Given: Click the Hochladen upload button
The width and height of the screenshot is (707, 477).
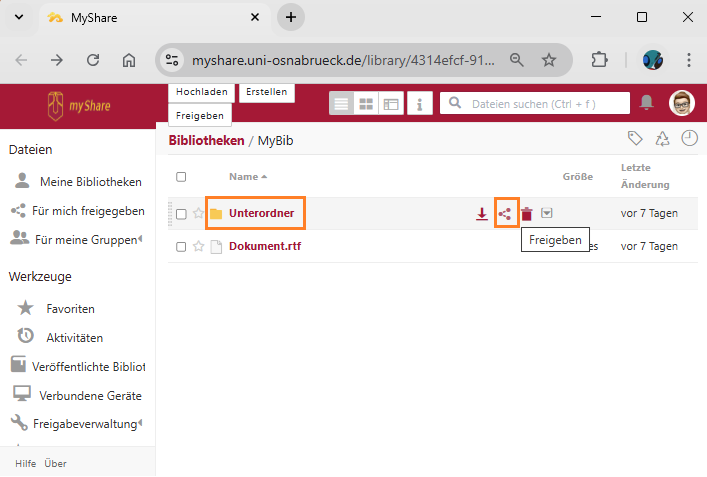Looking at the screenshot, I should (x=202, y=92).
